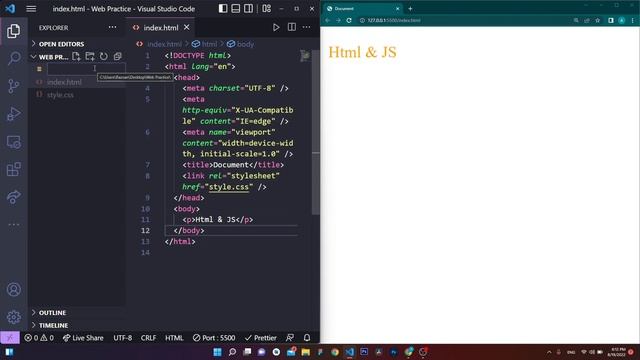Bookmark page with star icon
The image size is (640, 360).
click(598, 20)
